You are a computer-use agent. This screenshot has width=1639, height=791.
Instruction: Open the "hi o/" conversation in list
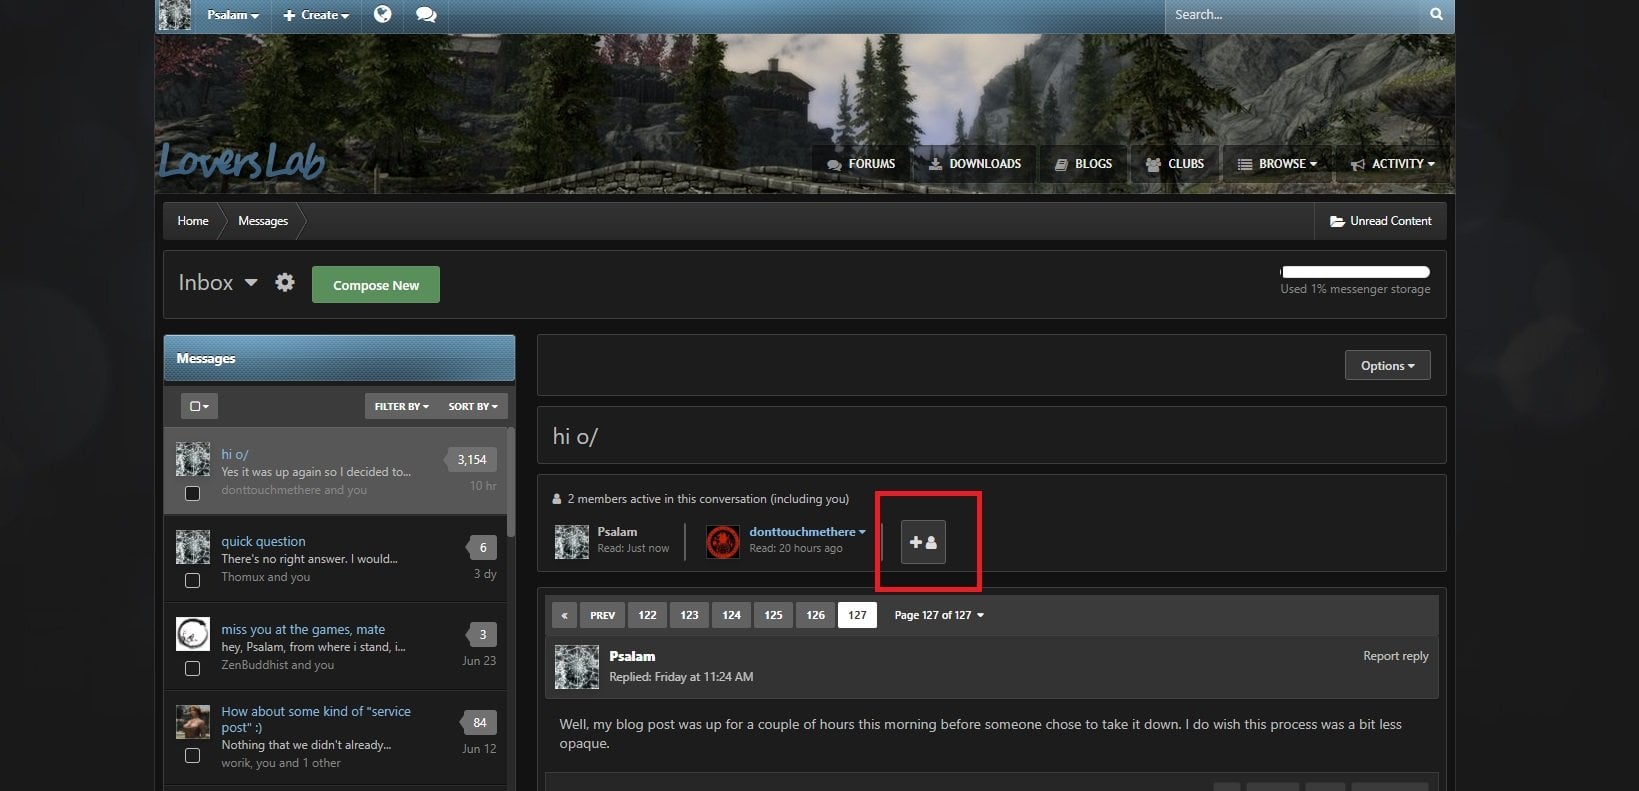235,454
